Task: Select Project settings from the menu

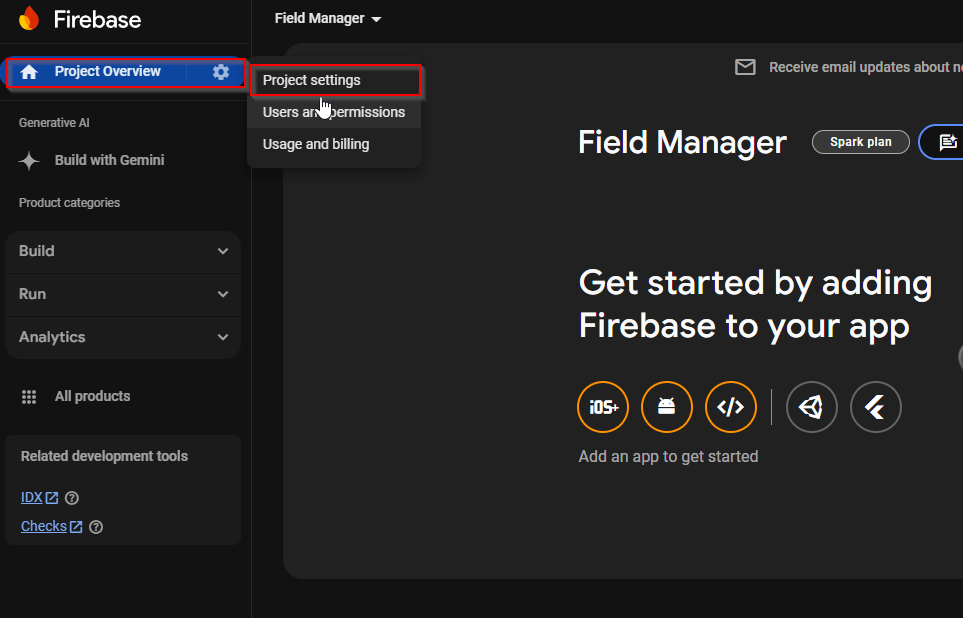Action: point(335,80)
